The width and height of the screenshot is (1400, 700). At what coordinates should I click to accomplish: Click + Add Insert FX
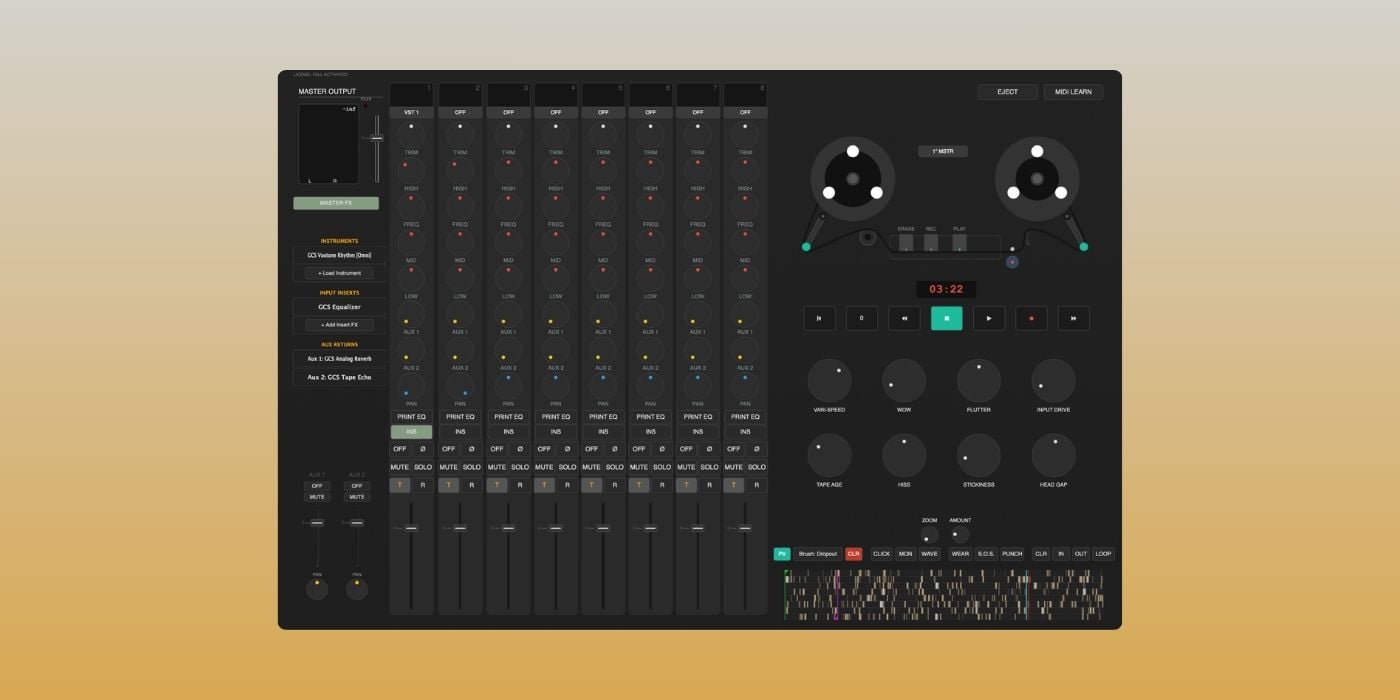(339, 325)
